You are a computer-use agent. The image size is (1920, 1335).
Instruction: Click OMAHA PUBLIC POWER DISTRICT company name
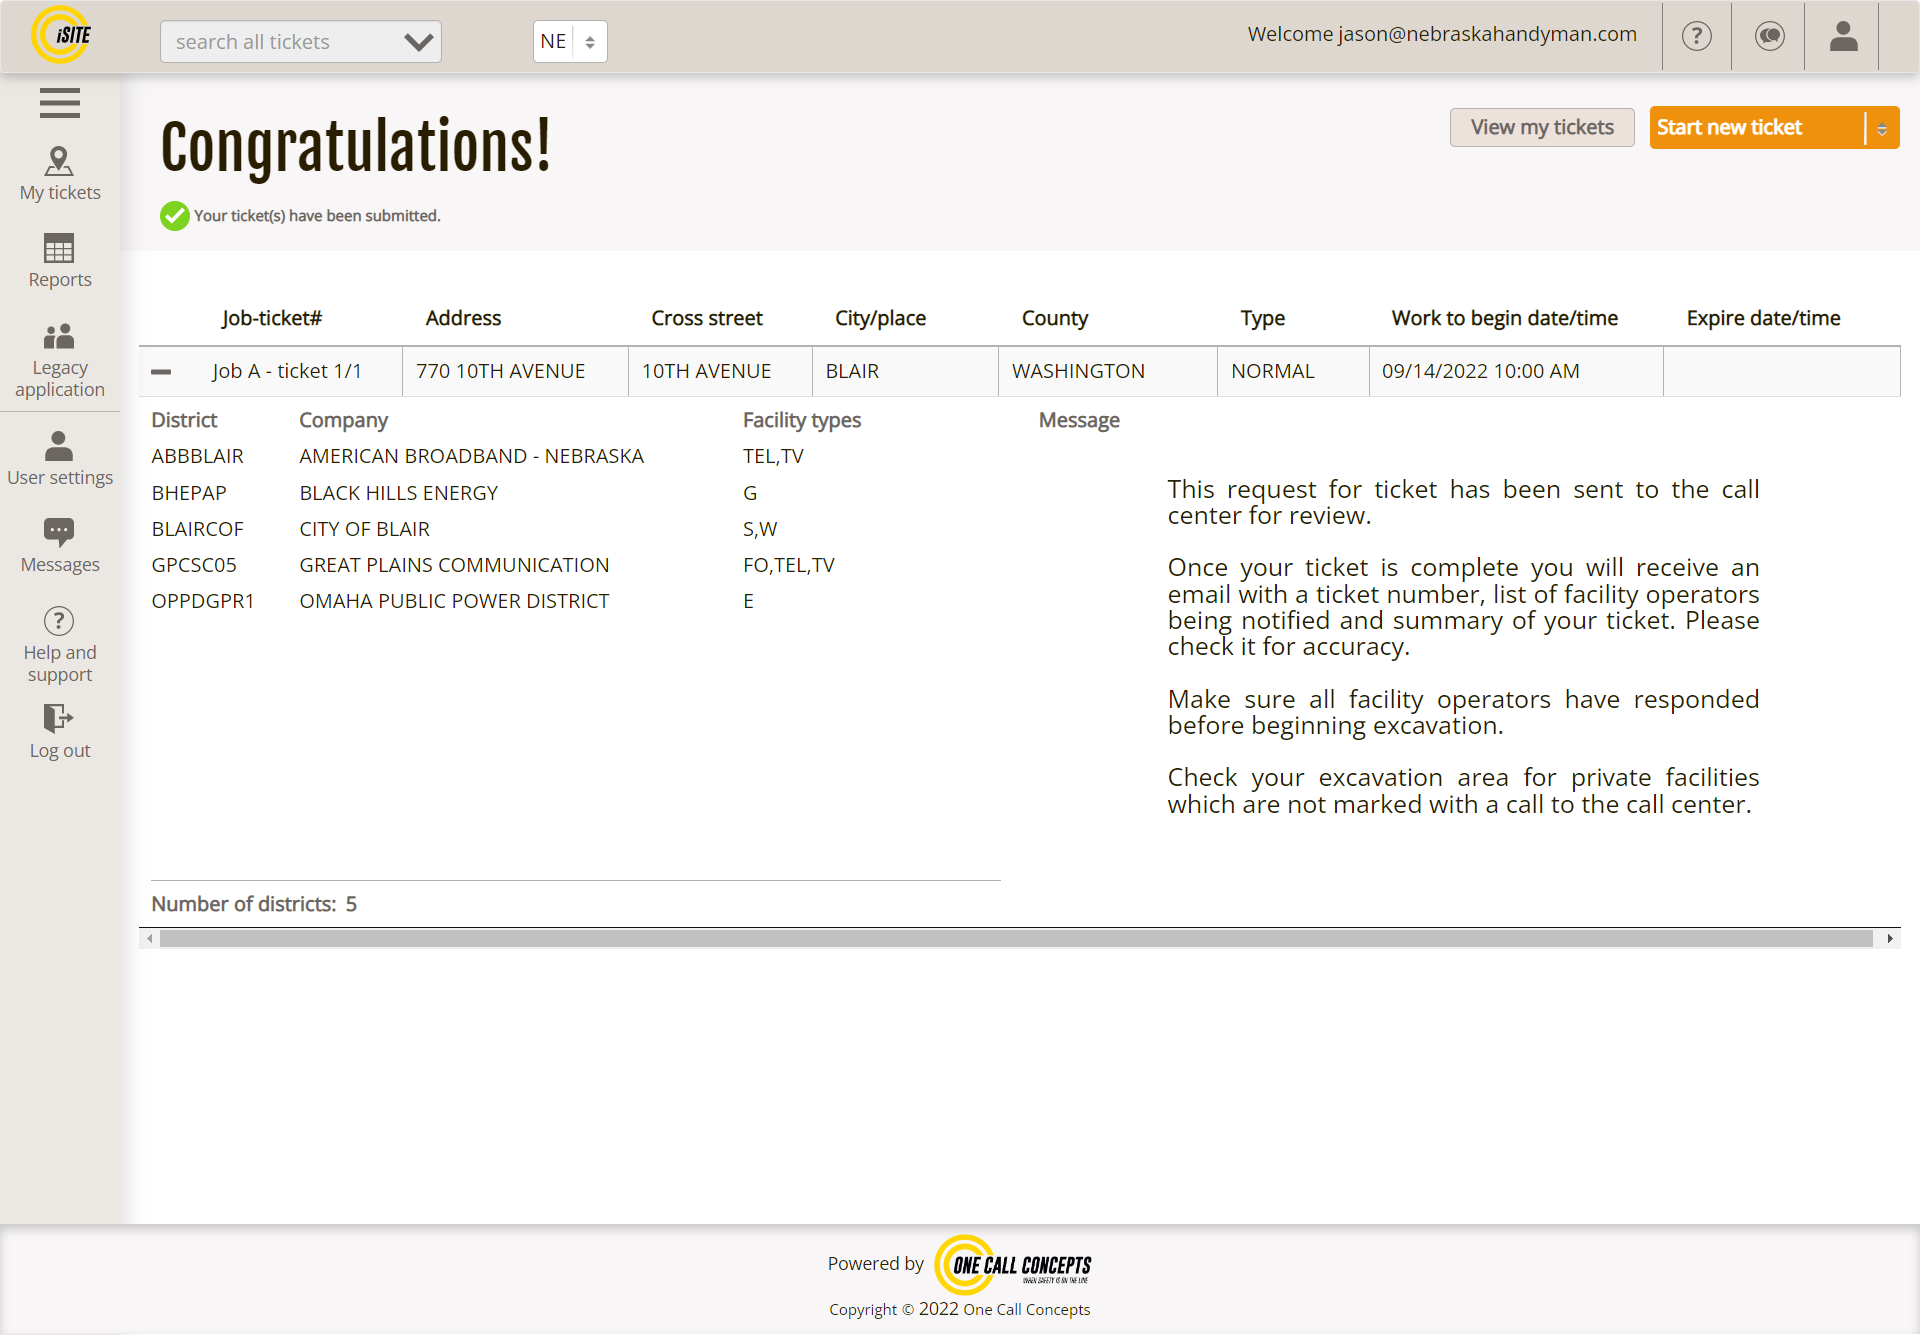click(455, 601)
